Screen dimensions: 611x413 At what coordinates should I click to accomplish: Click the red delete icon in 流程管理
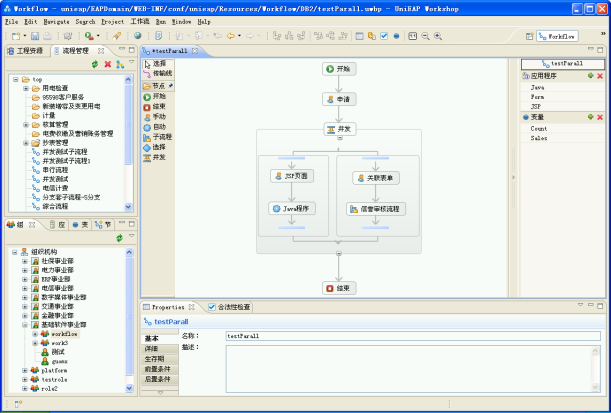tap(108, 64)
